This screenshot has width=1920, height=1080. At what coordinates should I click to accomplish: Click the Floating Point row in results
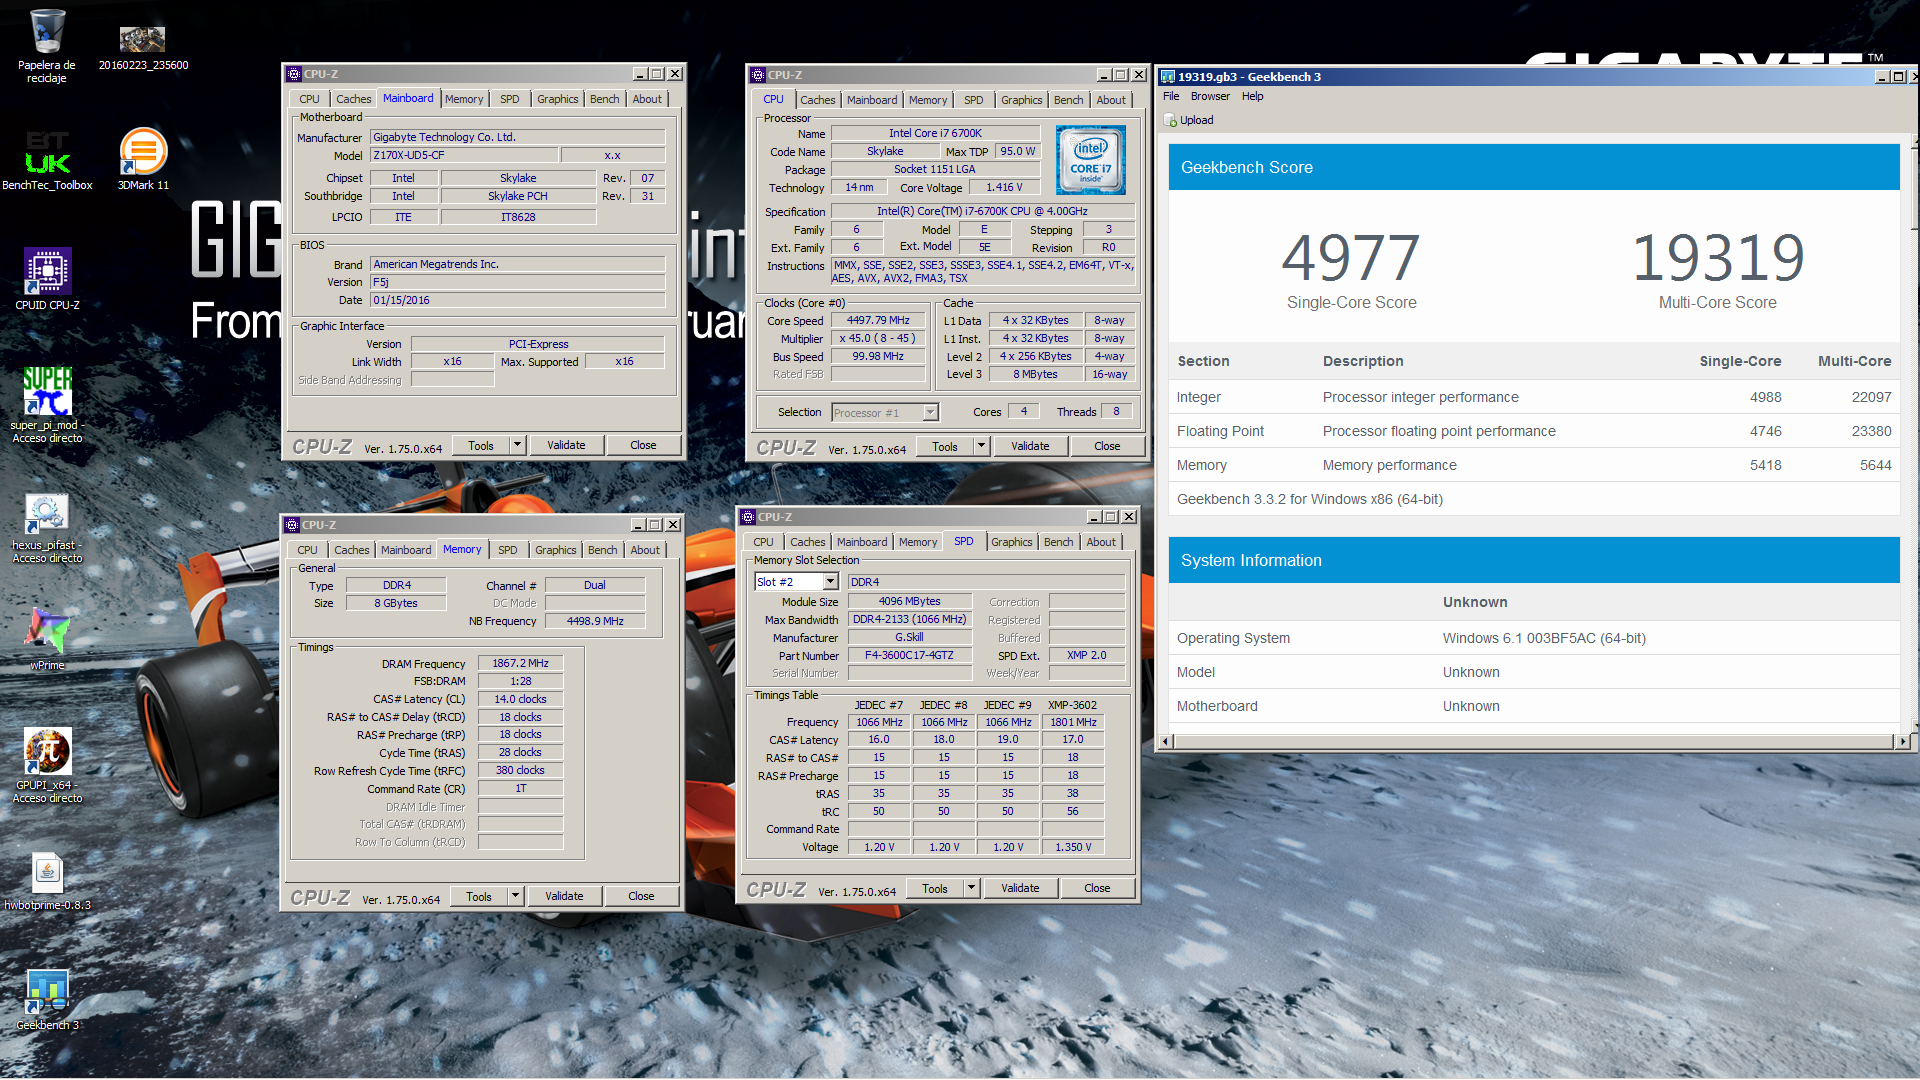1534,431
